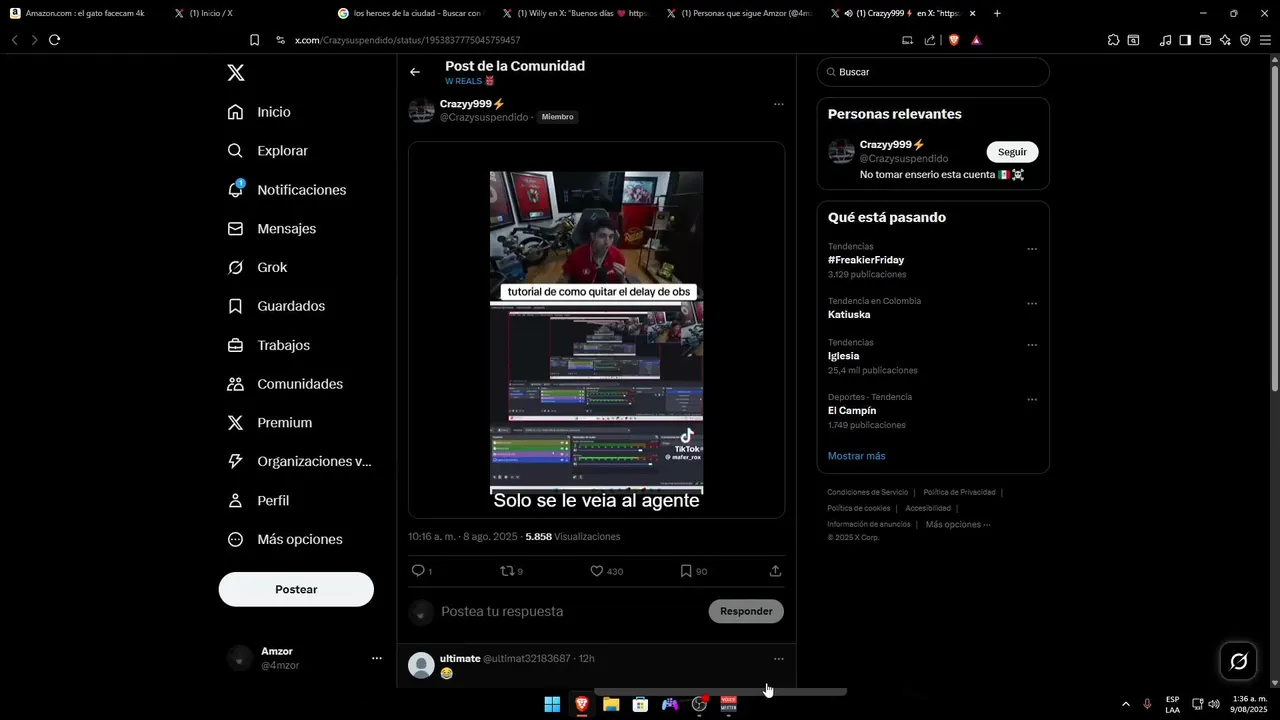Open options for Iglesia trend
The image size is (1280, 720).
pos(1032,345)
